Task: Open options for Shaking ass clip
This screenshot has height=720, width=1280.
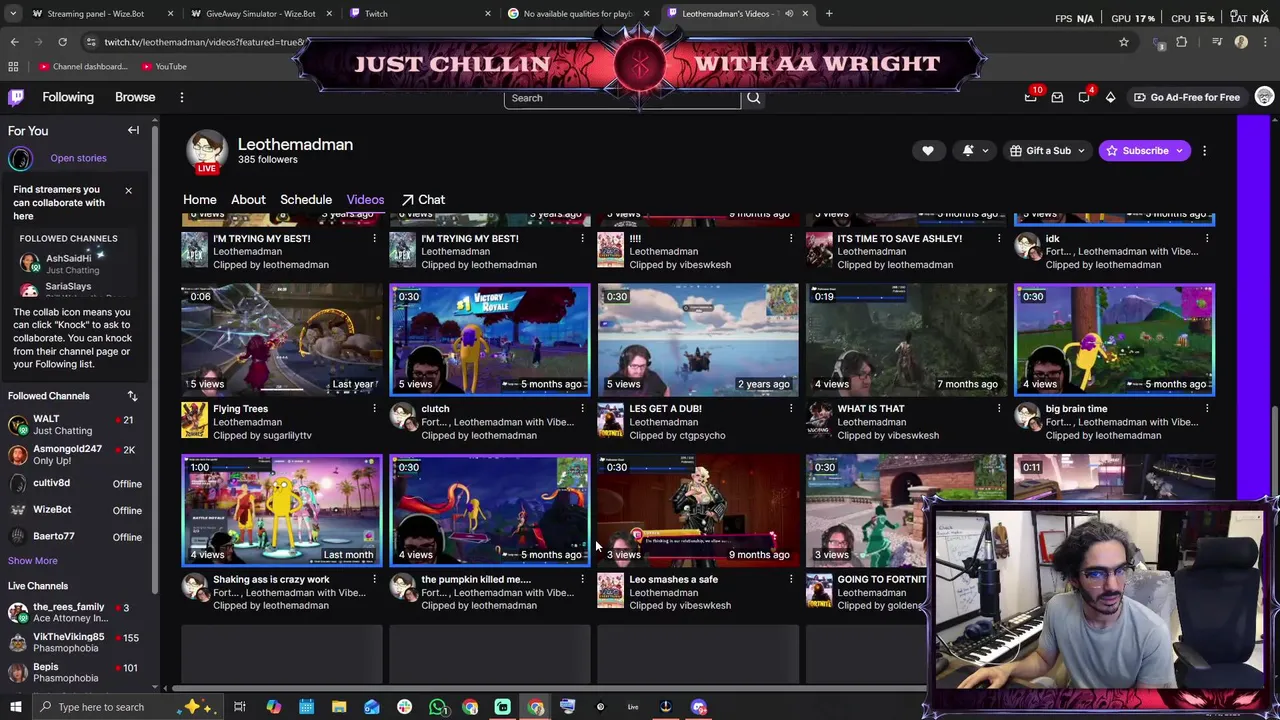Action: (x=374, y=580)
